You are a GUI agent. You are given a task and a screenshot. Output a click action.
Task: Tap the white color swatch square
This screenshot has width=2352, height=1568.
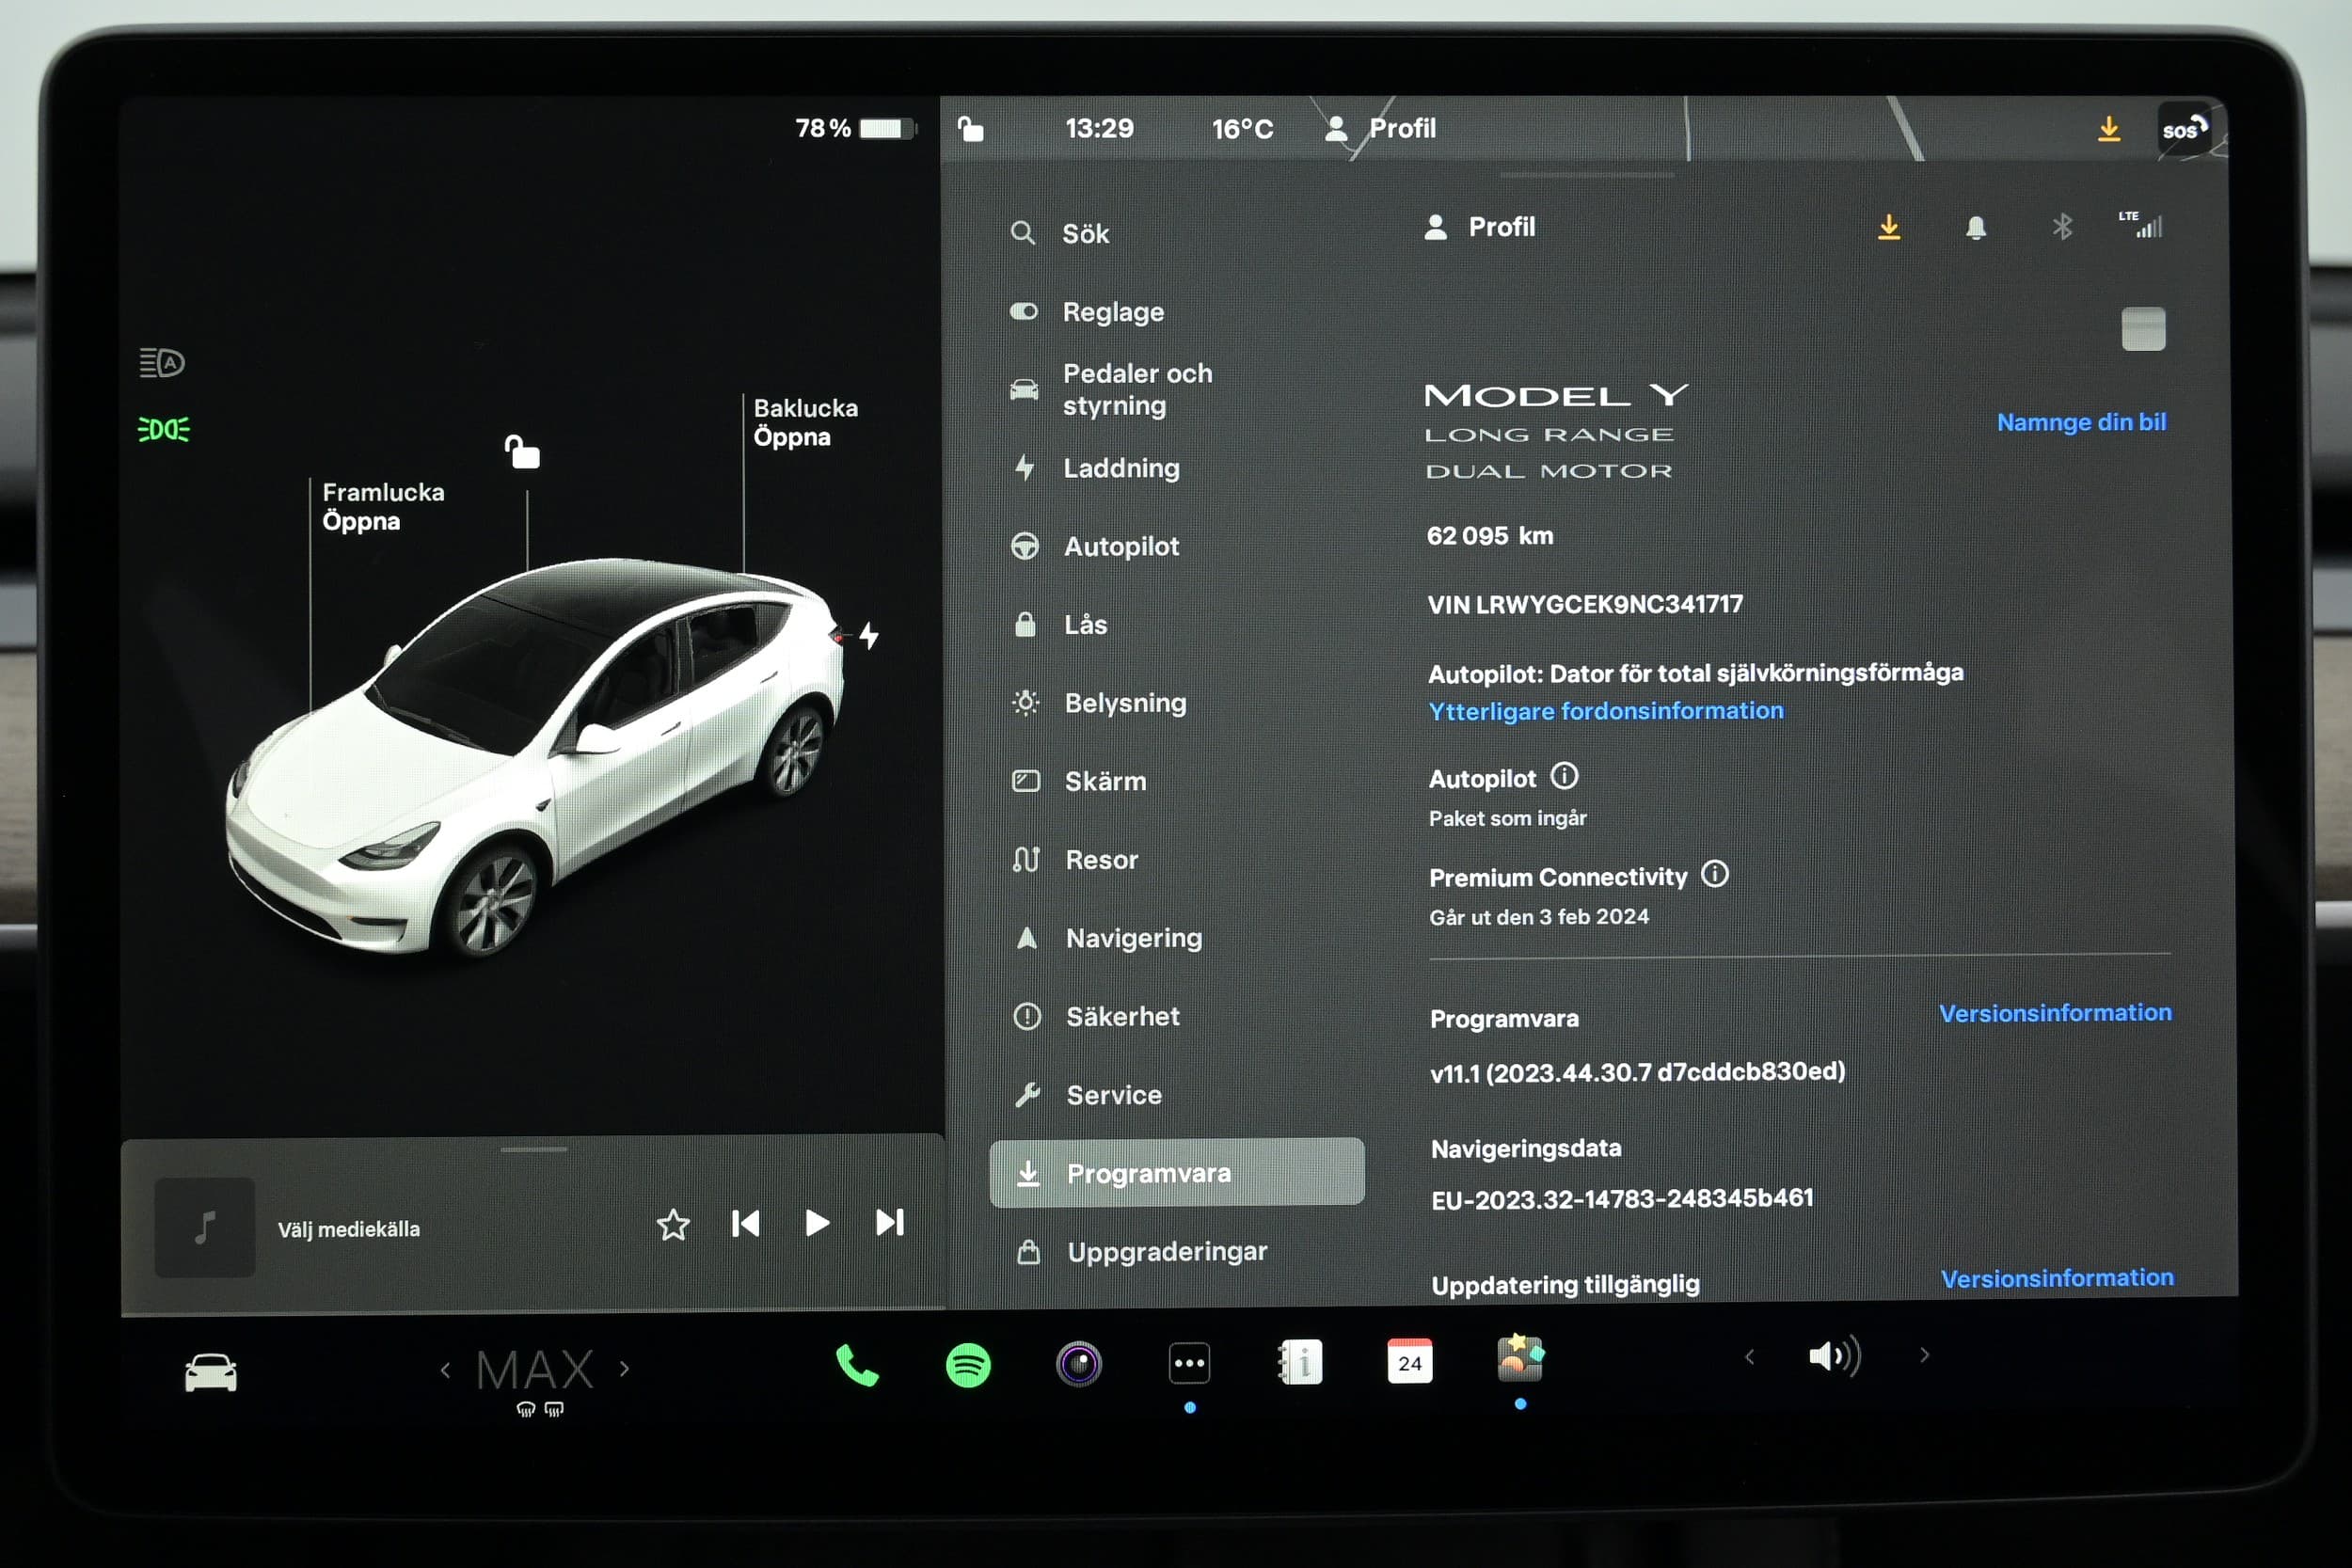[2143, 329]
